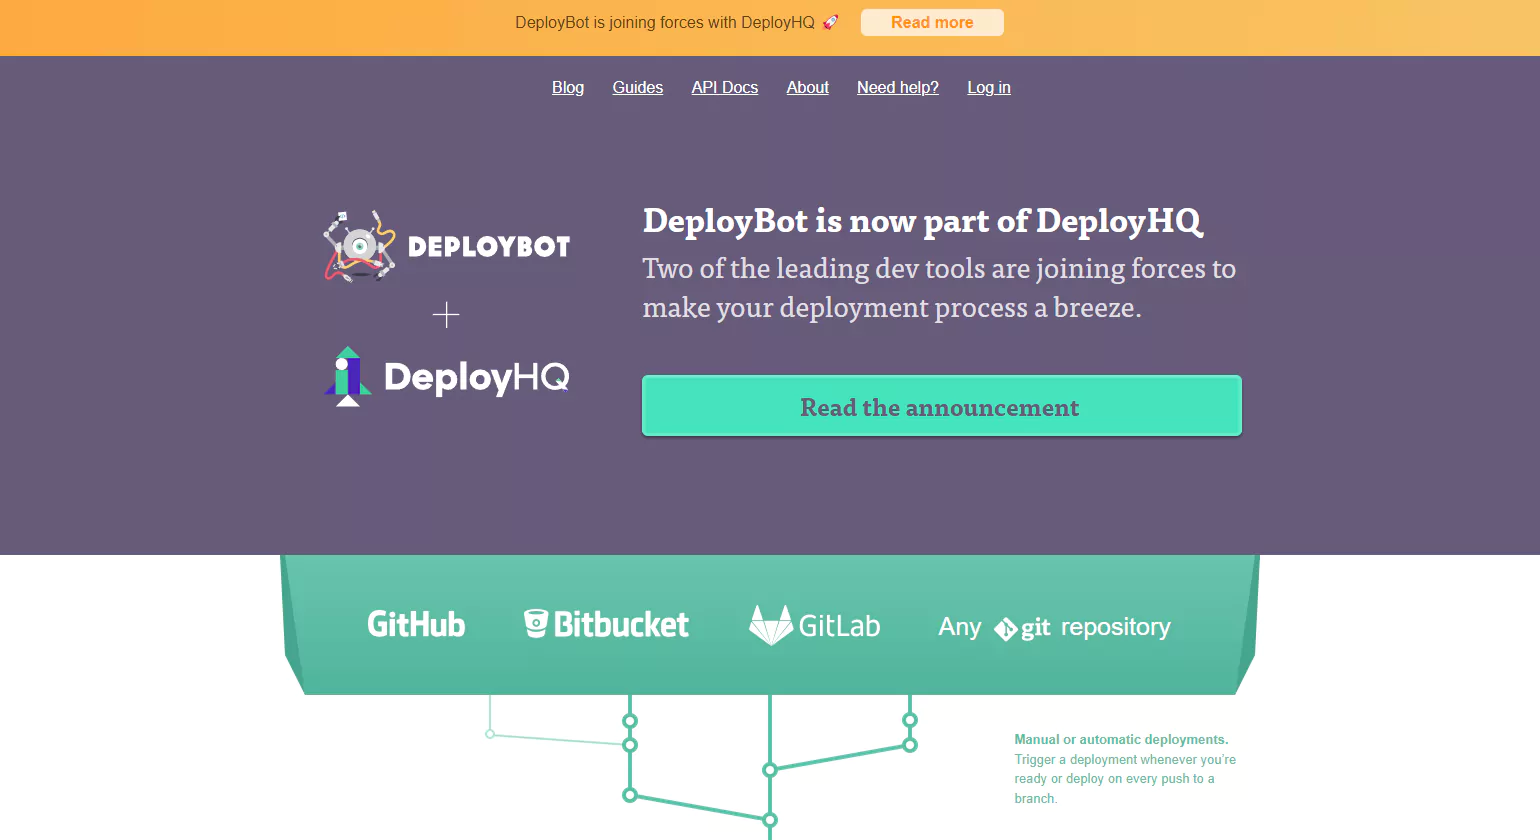
Task: Open the API Docs page
Action: click(724, 88)
